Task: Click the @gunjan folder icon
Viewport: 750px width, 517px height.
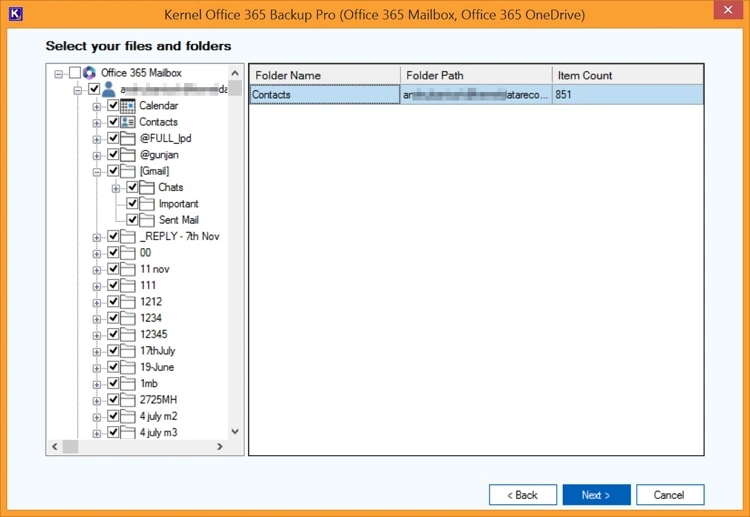Action: point(128,154)
